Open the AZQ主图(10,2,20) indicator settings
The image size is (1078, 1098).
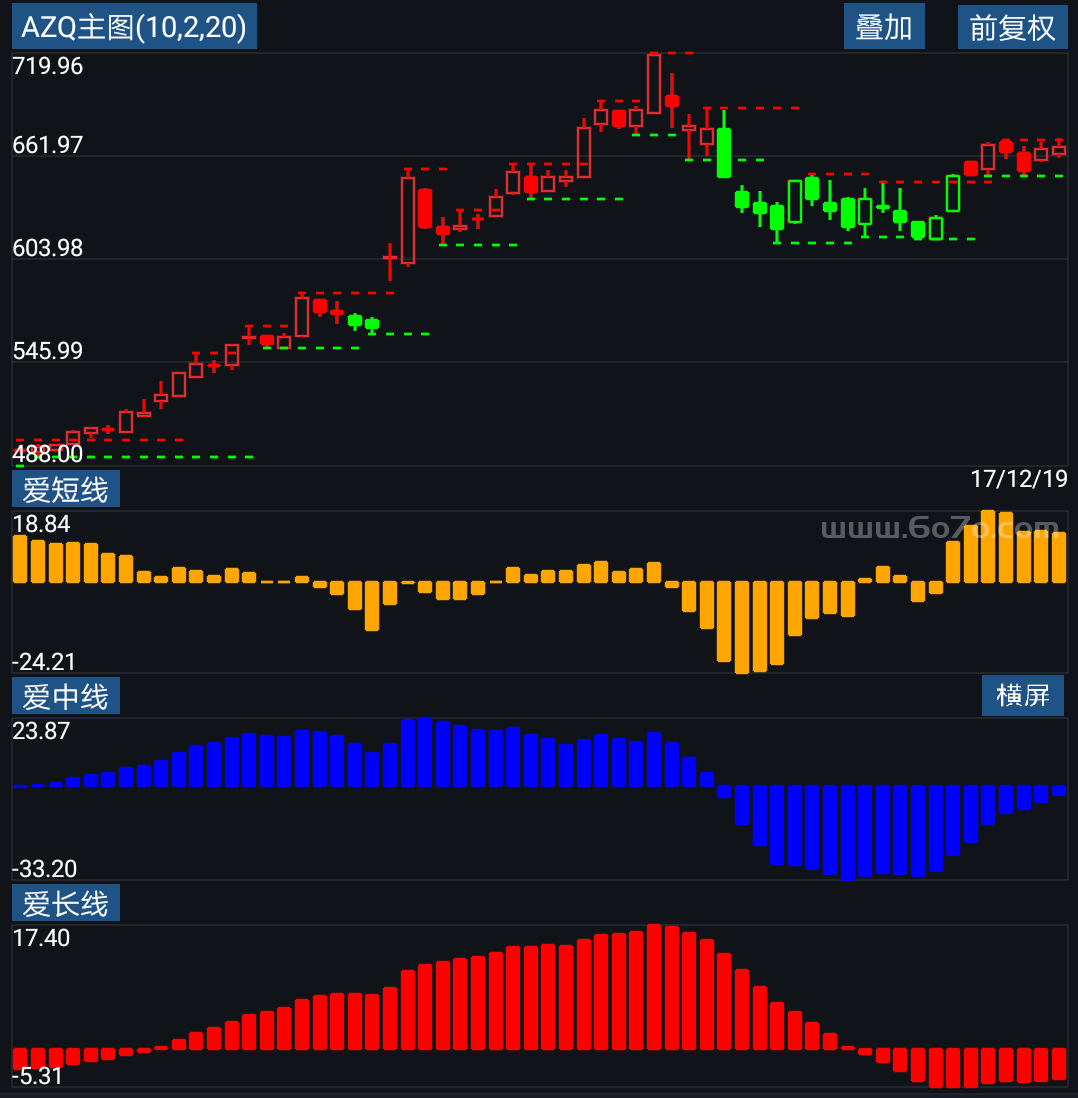point(134,27)
